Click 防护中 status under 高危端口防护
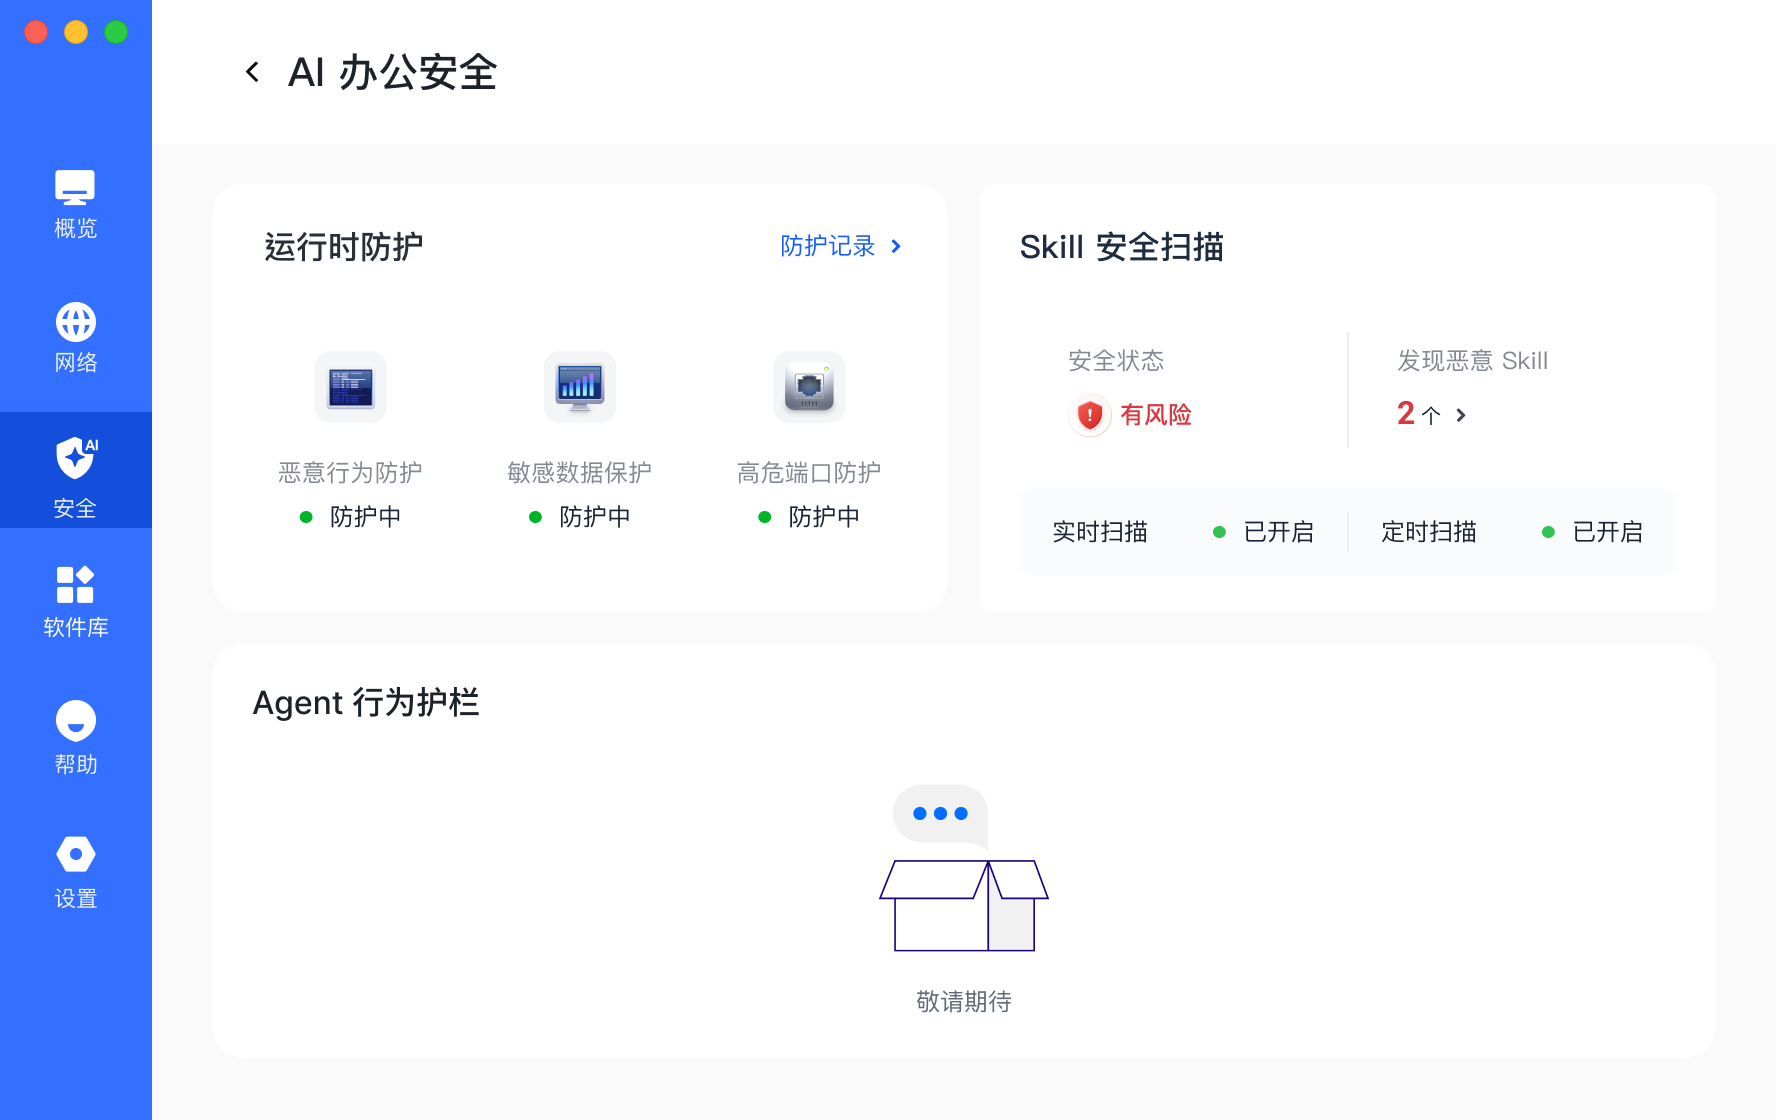This screenshot has width=1776, height=1120. (x=809, y=516)
